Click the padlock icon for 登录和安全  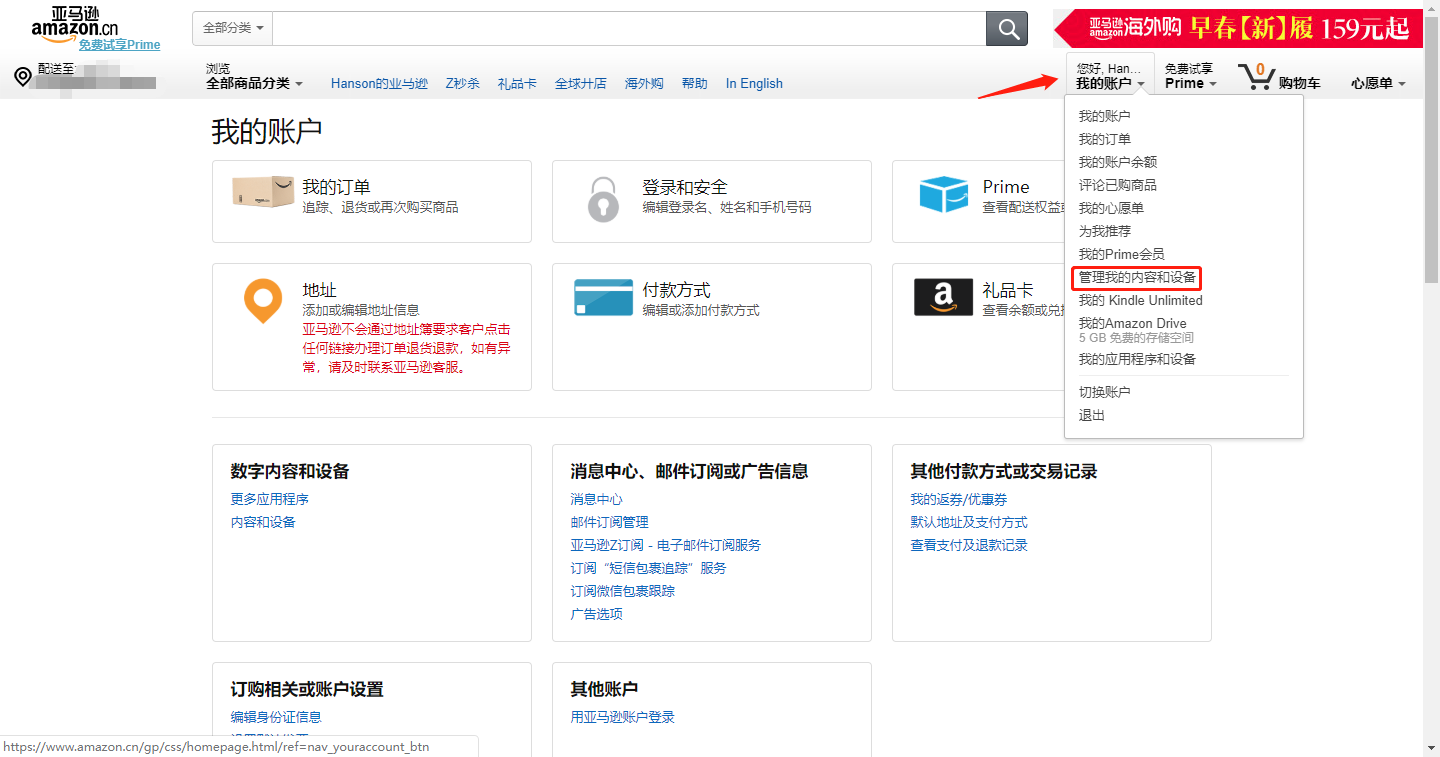click(x=603, y=199)
